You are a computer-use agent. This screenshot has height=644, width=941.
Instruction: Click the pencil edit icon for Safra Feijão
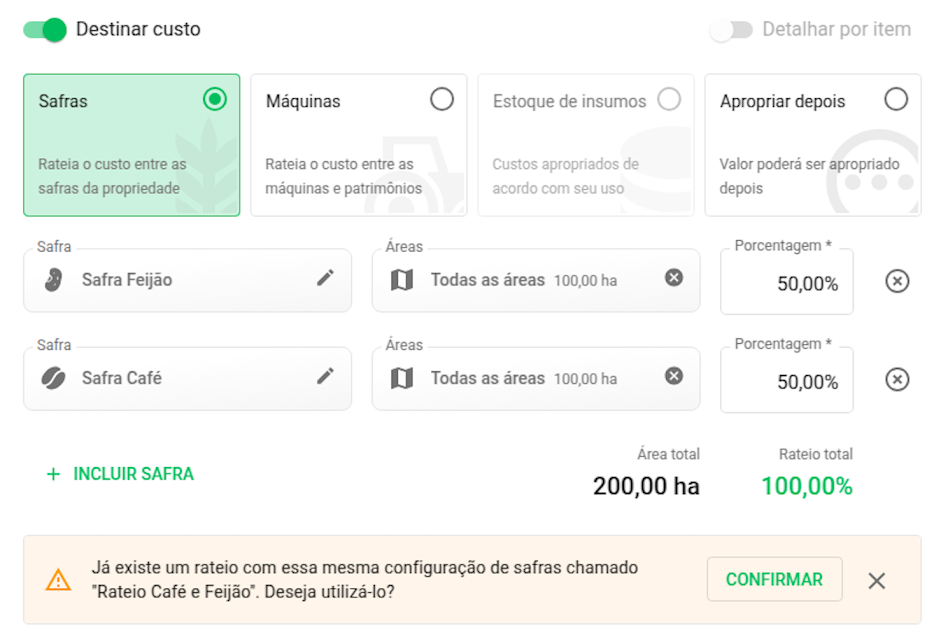coord(325,279)
